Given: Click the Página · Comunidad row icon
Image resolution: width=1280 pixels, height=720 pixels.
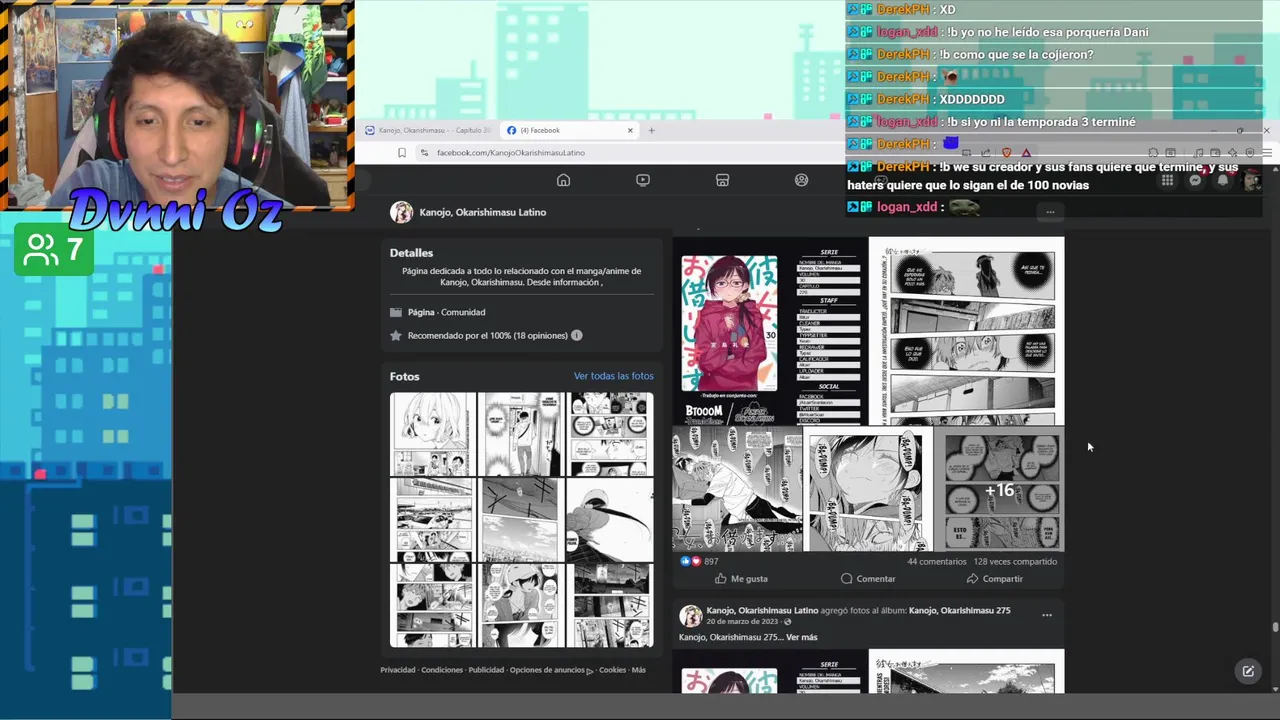Looking at the screenshot, I should click(396, 312).
